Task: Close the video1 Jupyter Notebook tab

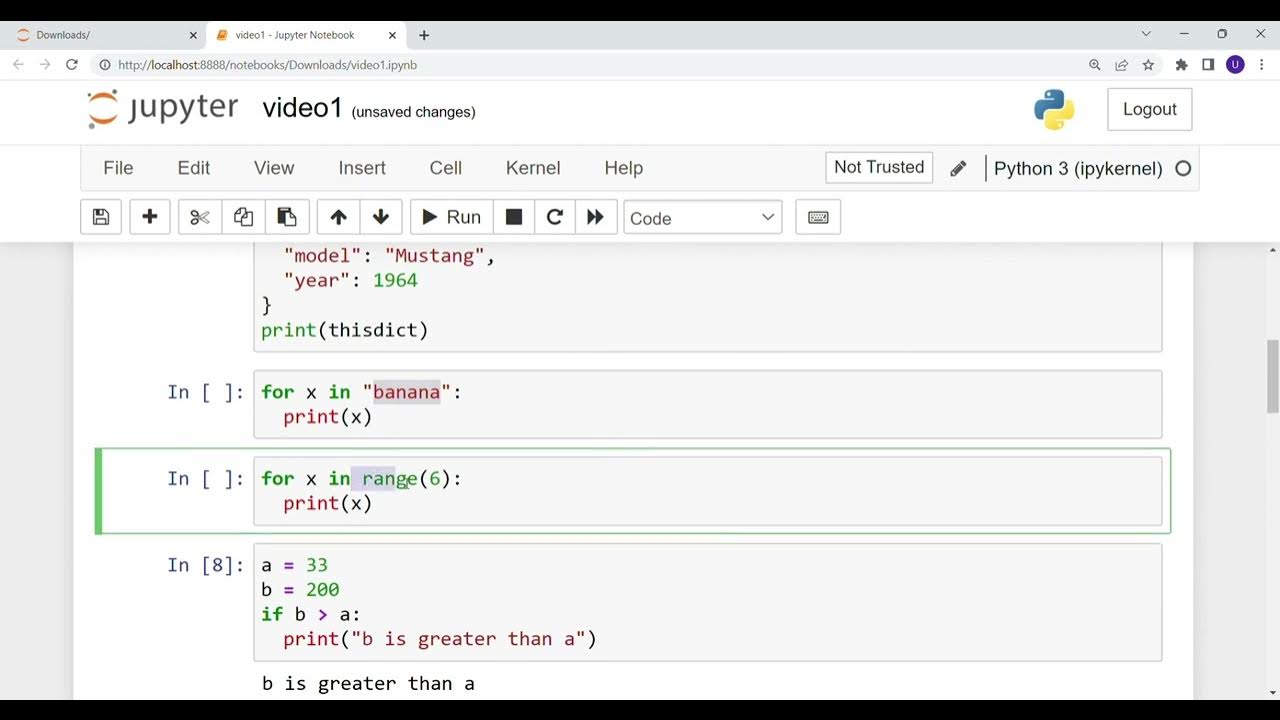Action: 392,35
